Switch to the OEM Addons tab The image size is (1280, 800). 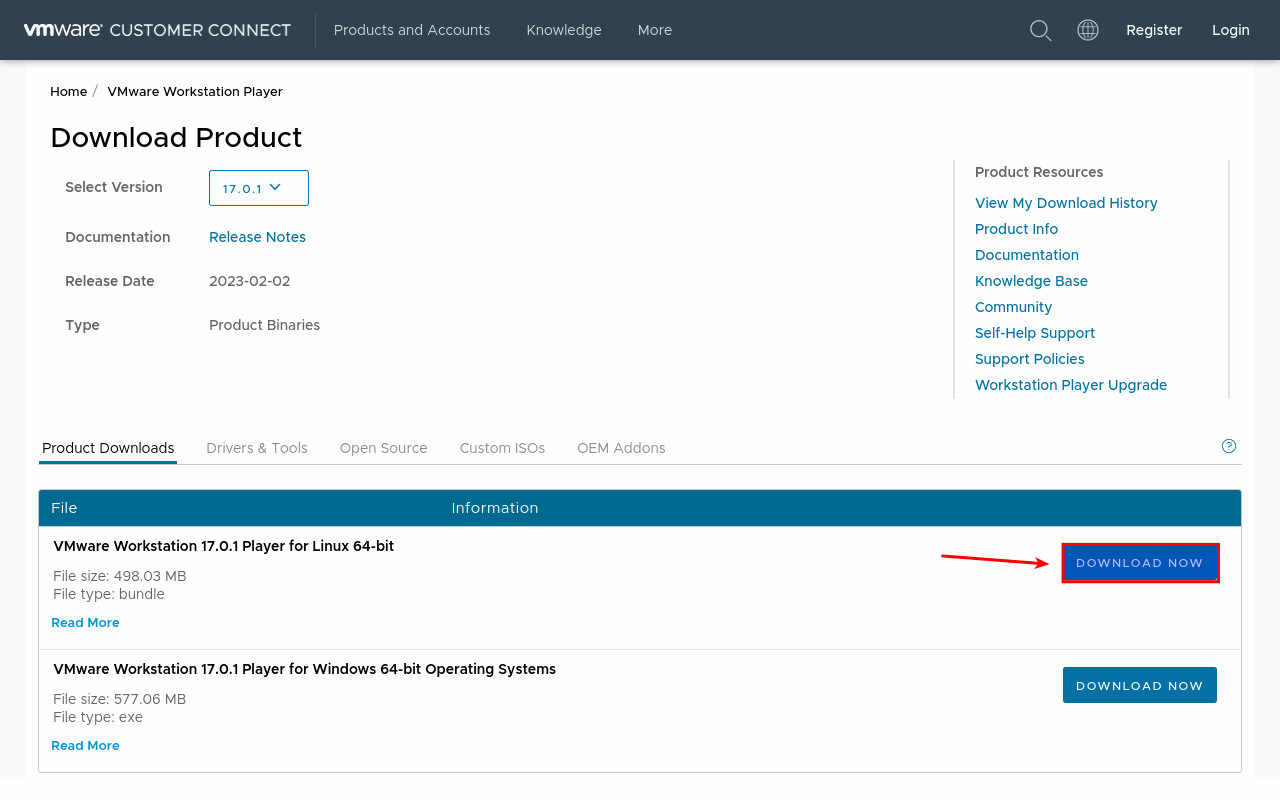621,448
